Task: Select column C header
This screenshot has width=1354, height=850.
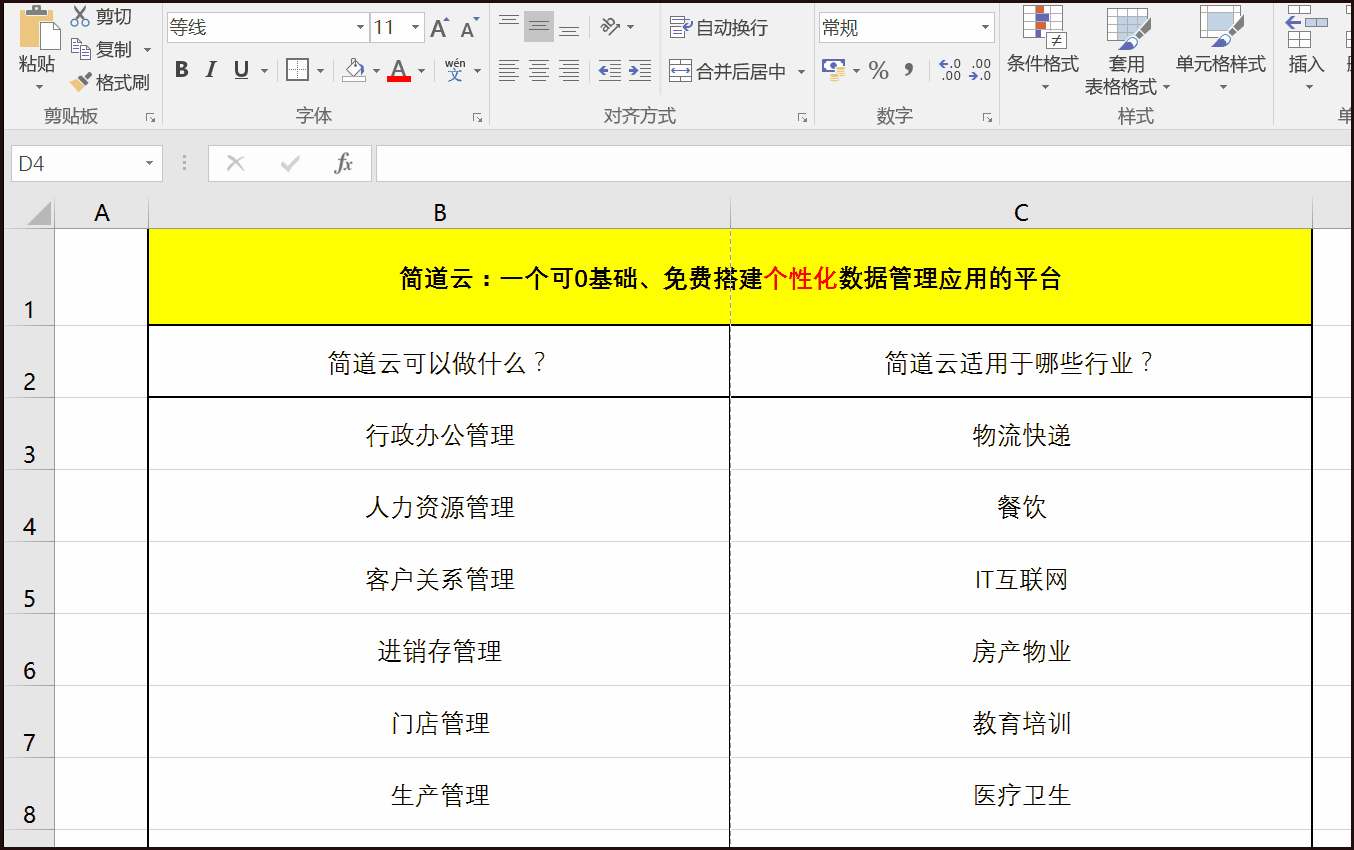Action: point(1021,213)
